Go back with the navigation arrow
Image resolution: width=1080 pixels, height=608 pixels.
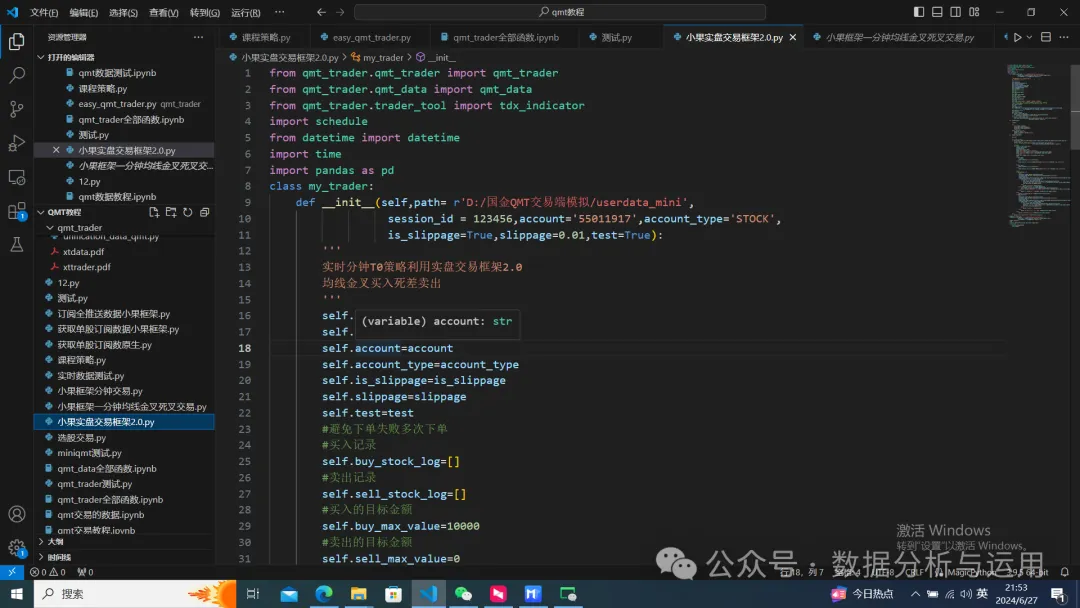pos(322,12)
